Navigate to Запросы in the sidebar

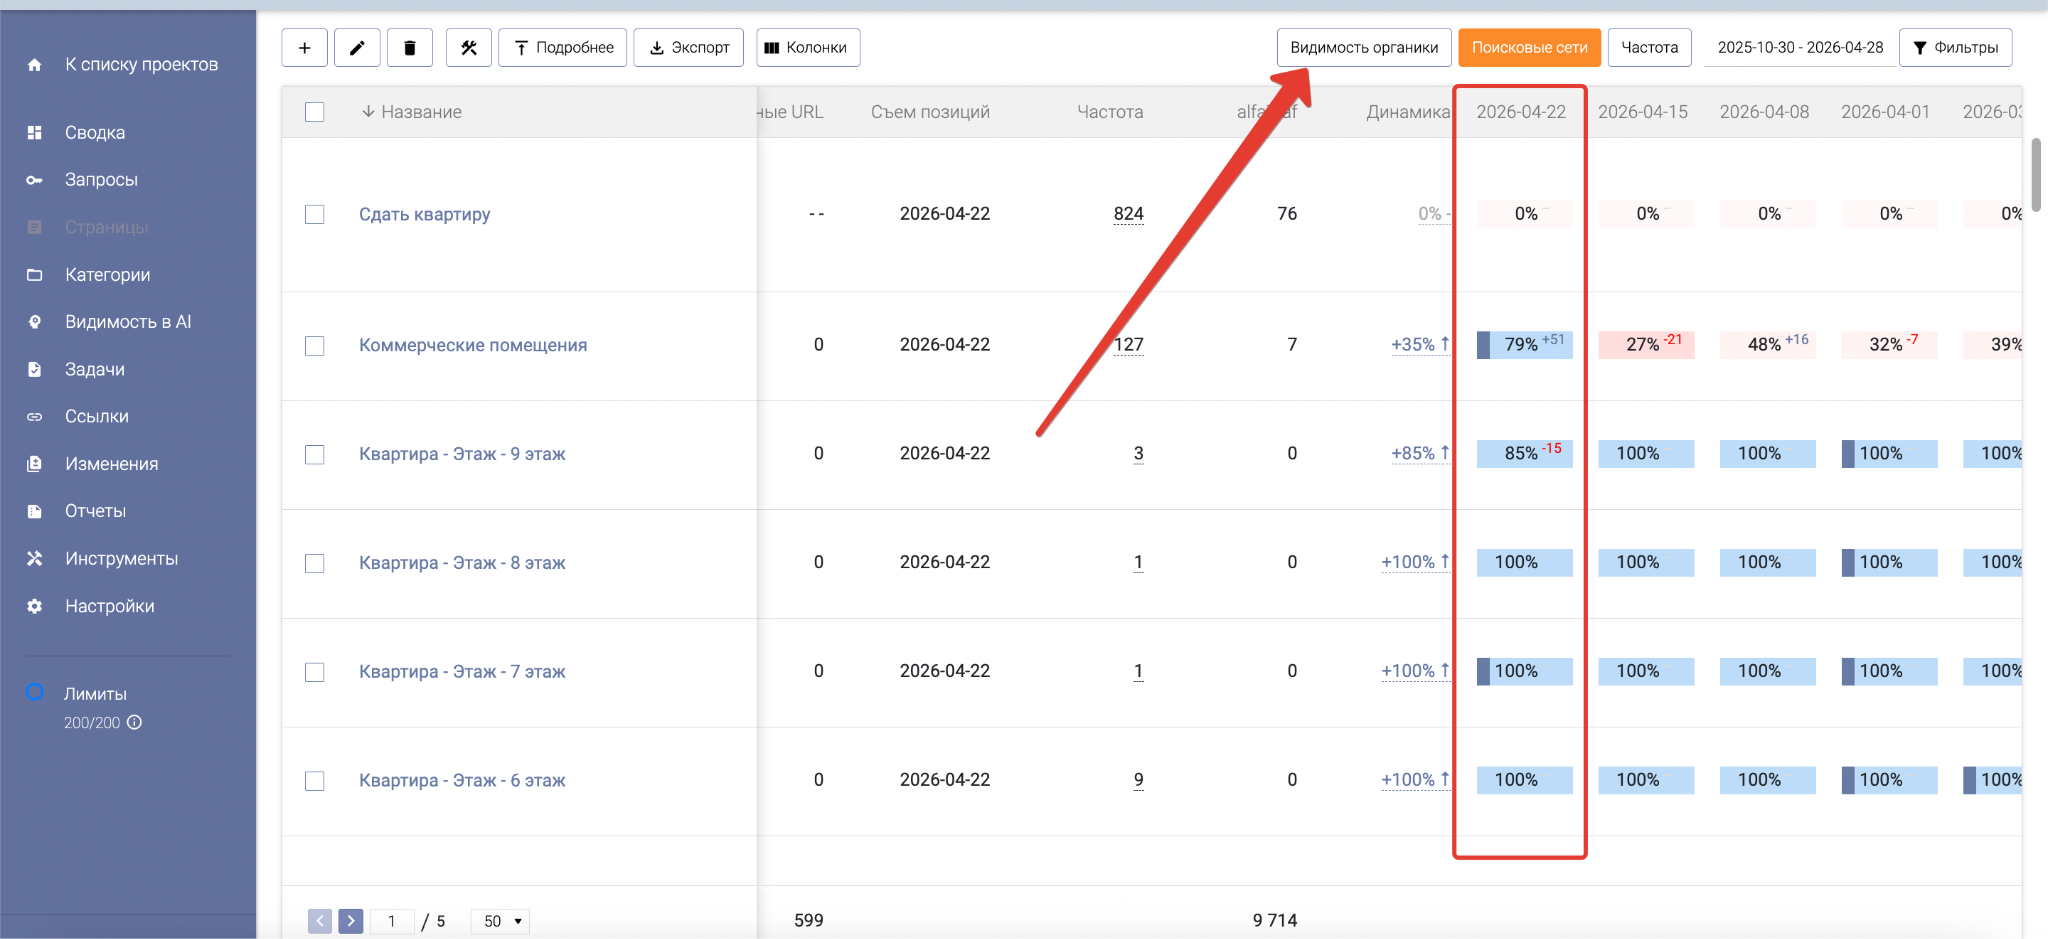pyautogui.click(x=101, y=180)
